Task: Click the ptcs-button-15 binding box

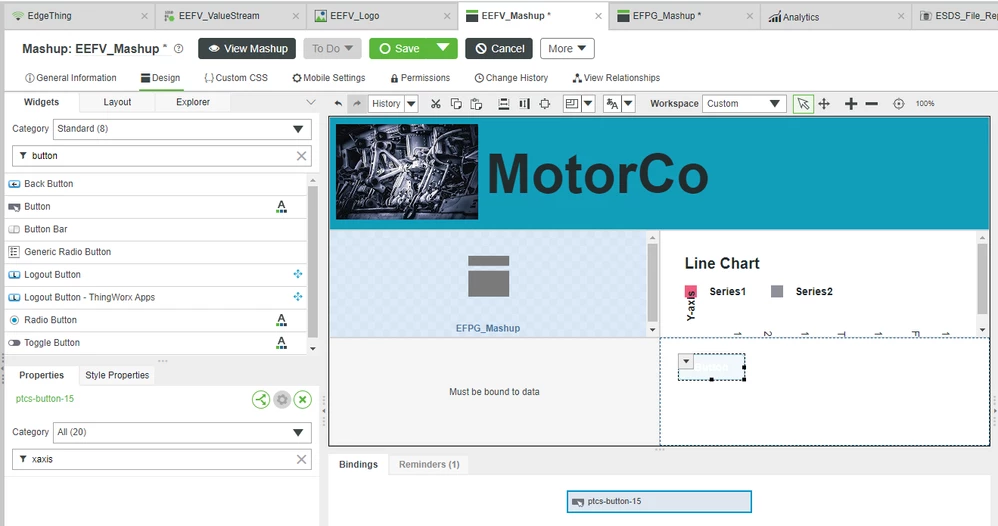Action: 659,501
